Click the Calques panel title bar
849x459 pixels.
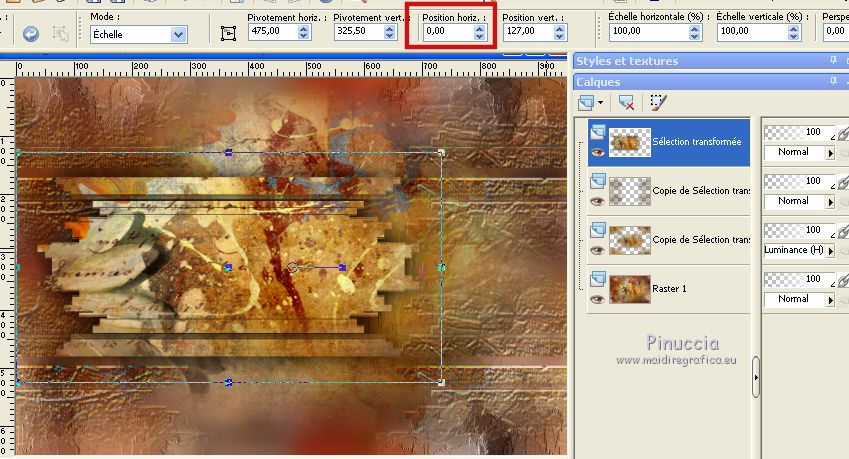[711, 82]
